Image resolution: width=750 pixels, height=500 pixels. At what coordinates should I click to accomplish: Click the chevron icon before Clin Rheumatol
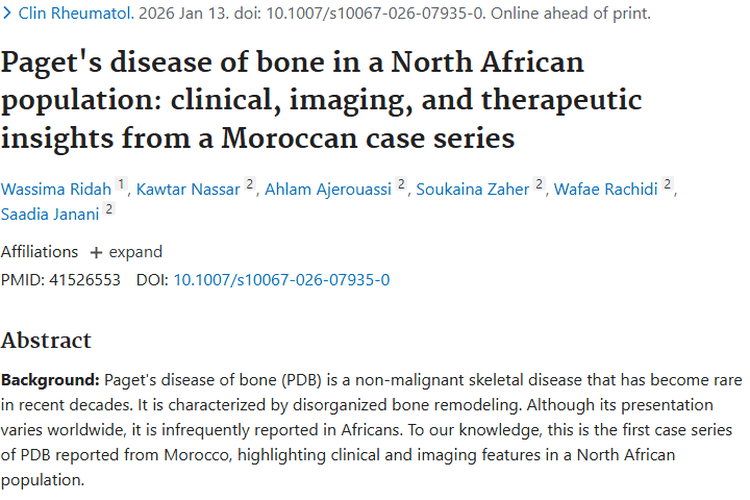7,14
